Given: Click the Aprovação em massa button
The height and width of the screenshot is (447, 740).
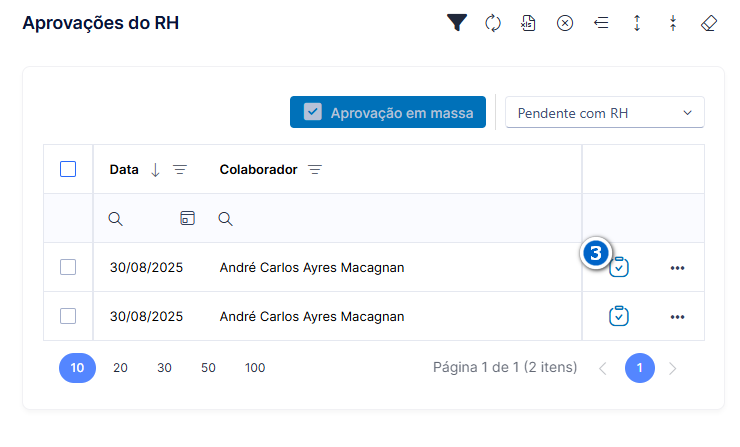Looking at the screenshot, I should [387, 112].
